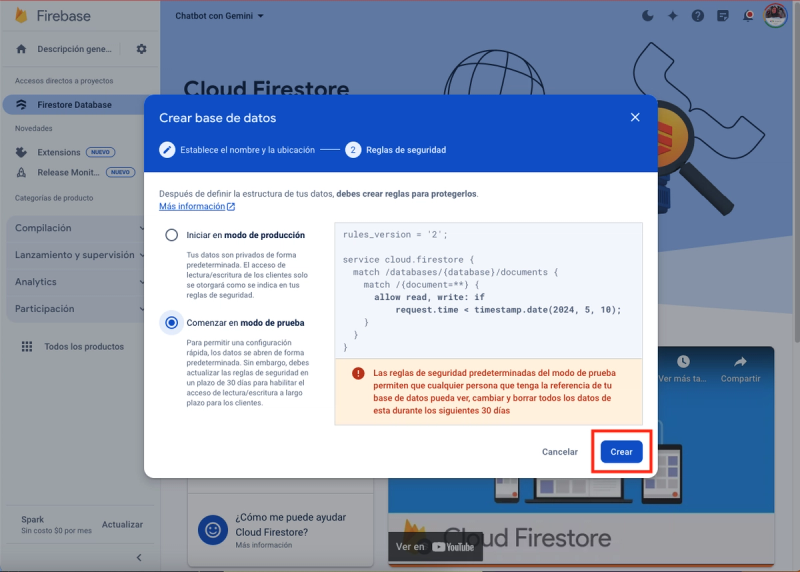Click Ver en YouTube button
800x572 pixels.
pos(435,547)
